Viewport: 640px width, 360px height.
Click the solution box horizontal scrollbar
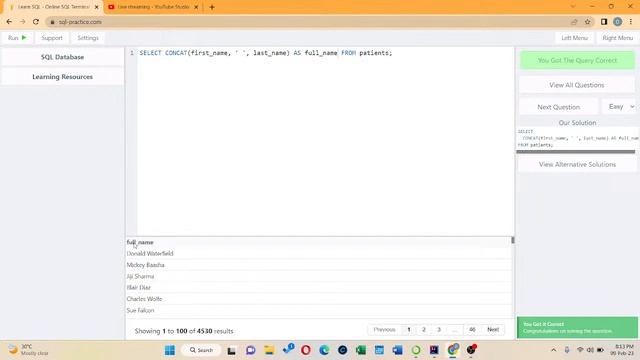point(576,152)
